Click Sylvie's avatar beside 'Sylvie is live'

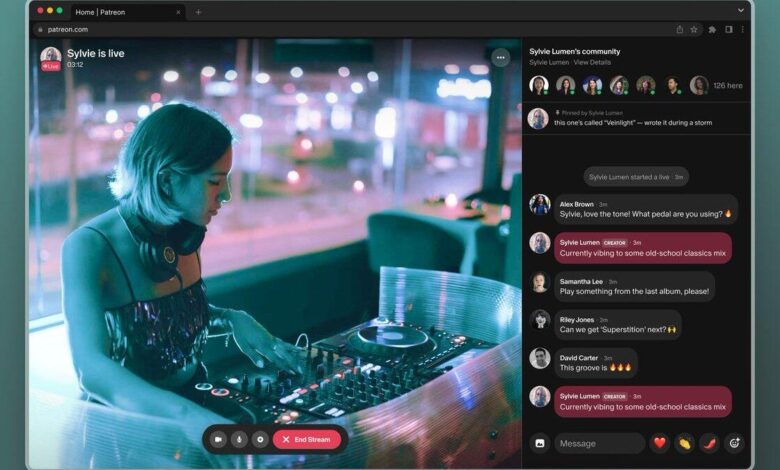point(50,55)
